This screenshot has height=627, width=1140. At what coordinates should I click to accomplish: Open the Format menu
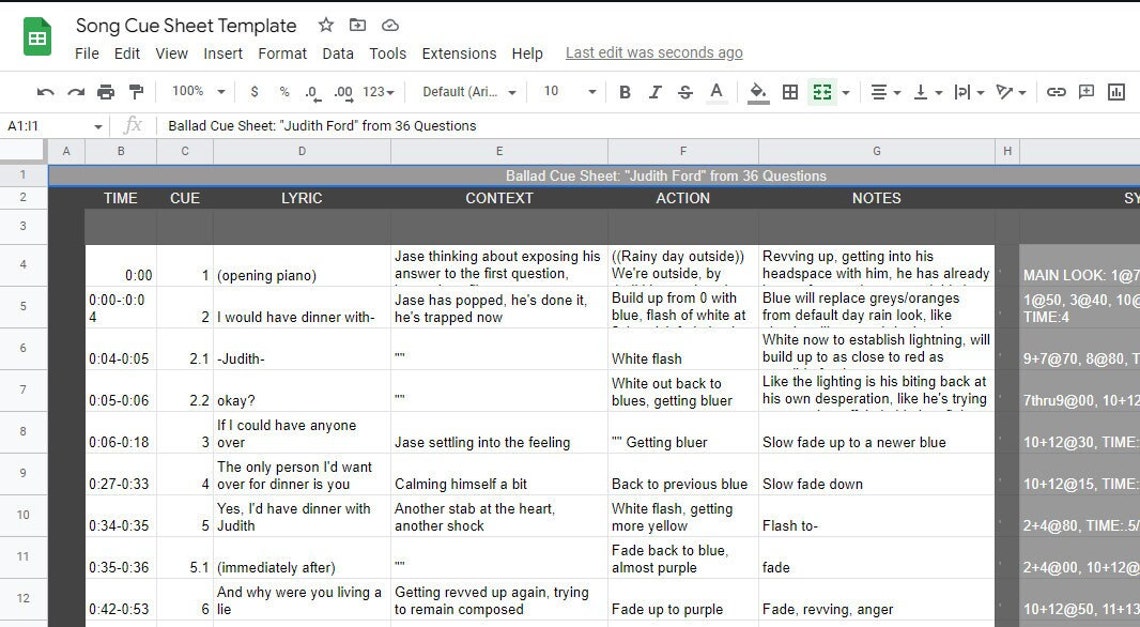click(x=282, y=53)
